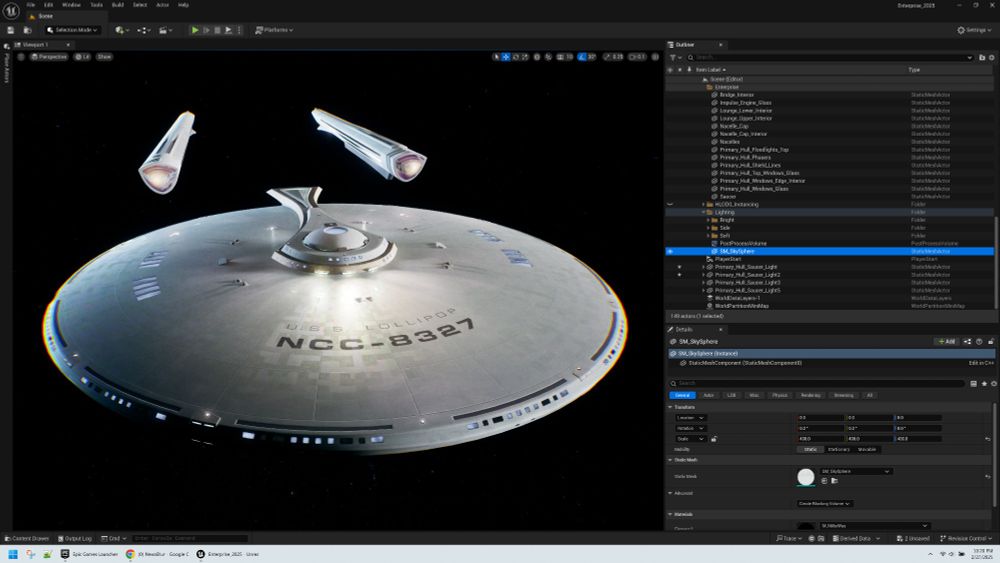Open the Location type dropdown
This screenshot has height=563, width=1000.
(691, 418)
